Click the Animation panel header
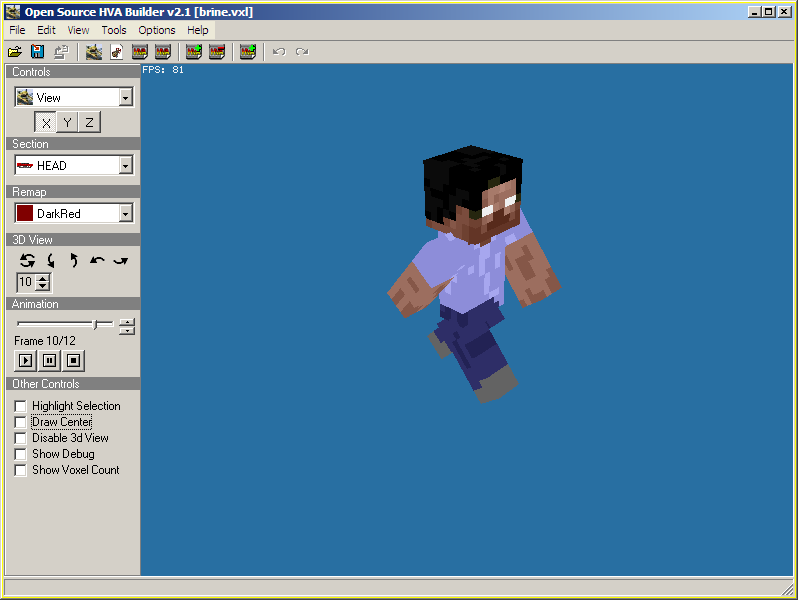This screenshot has width=798, height=600. point(73,304)
